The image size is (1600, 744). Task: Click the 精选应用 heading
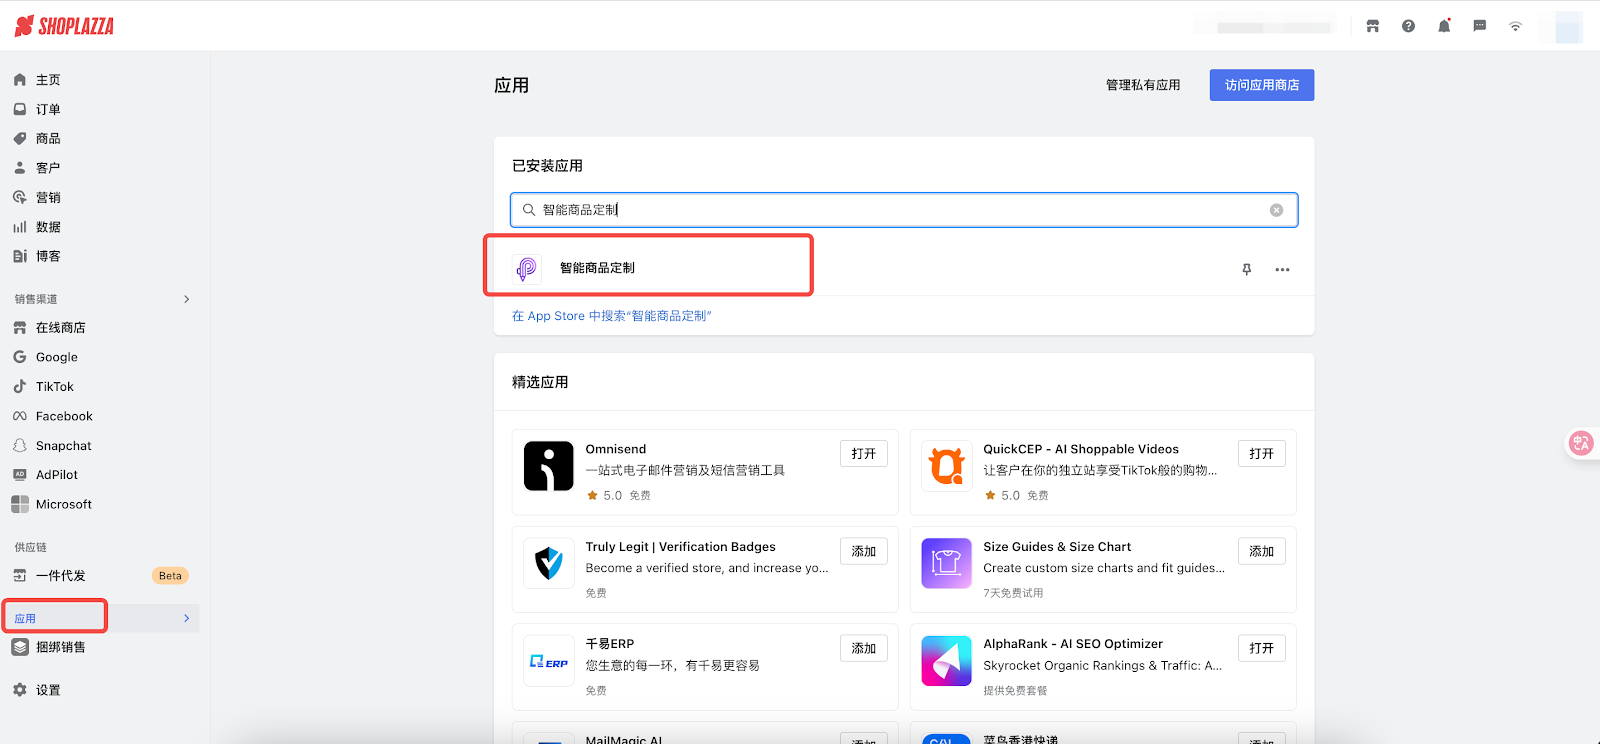[540, 382]
